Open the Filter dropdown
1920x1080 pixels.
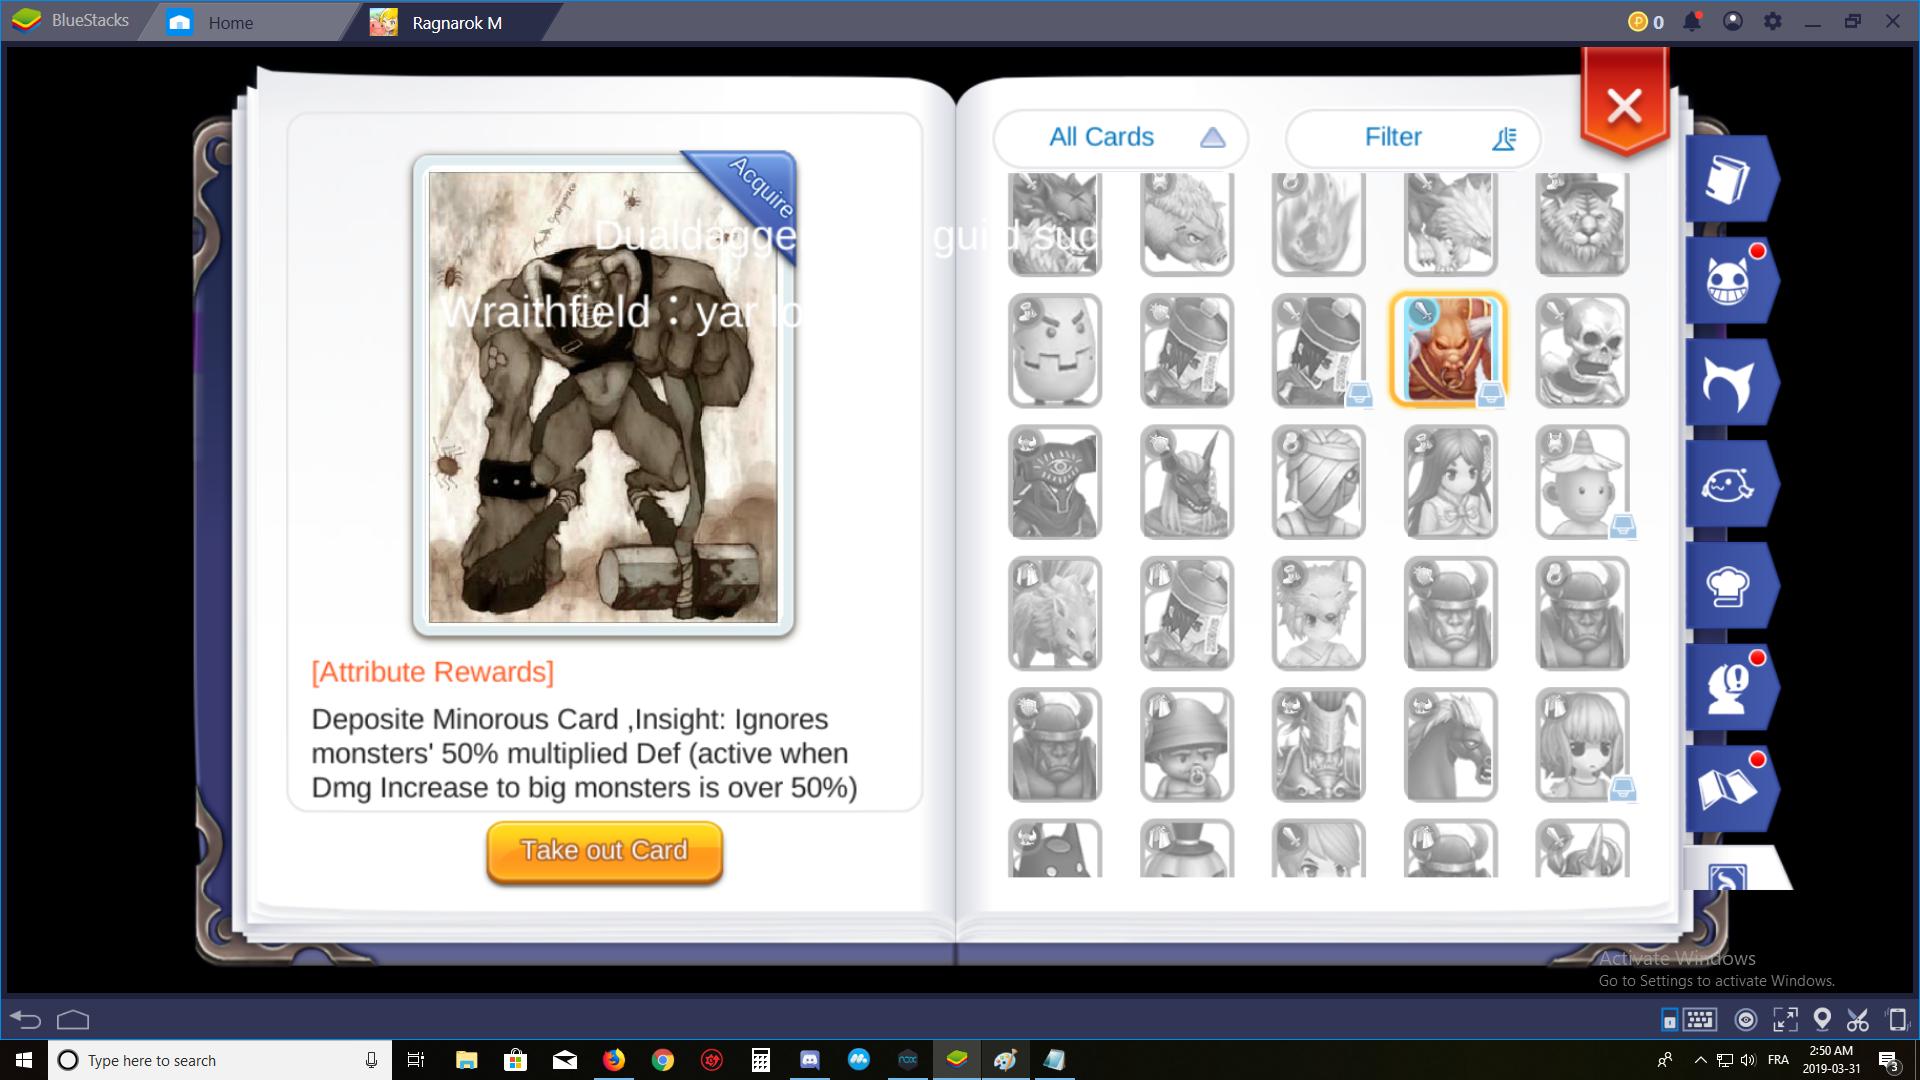pos(1412,137)
